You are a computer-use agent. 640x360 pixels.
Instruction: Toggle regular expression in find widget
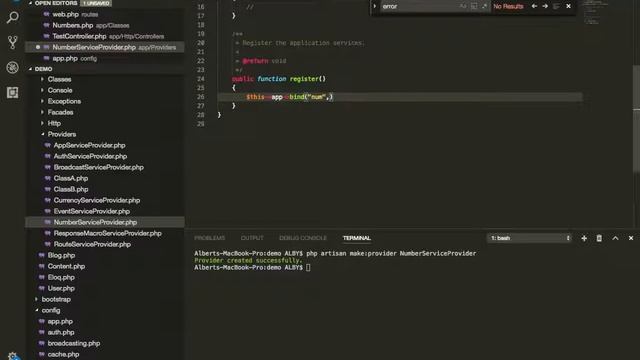pos(484,6)
